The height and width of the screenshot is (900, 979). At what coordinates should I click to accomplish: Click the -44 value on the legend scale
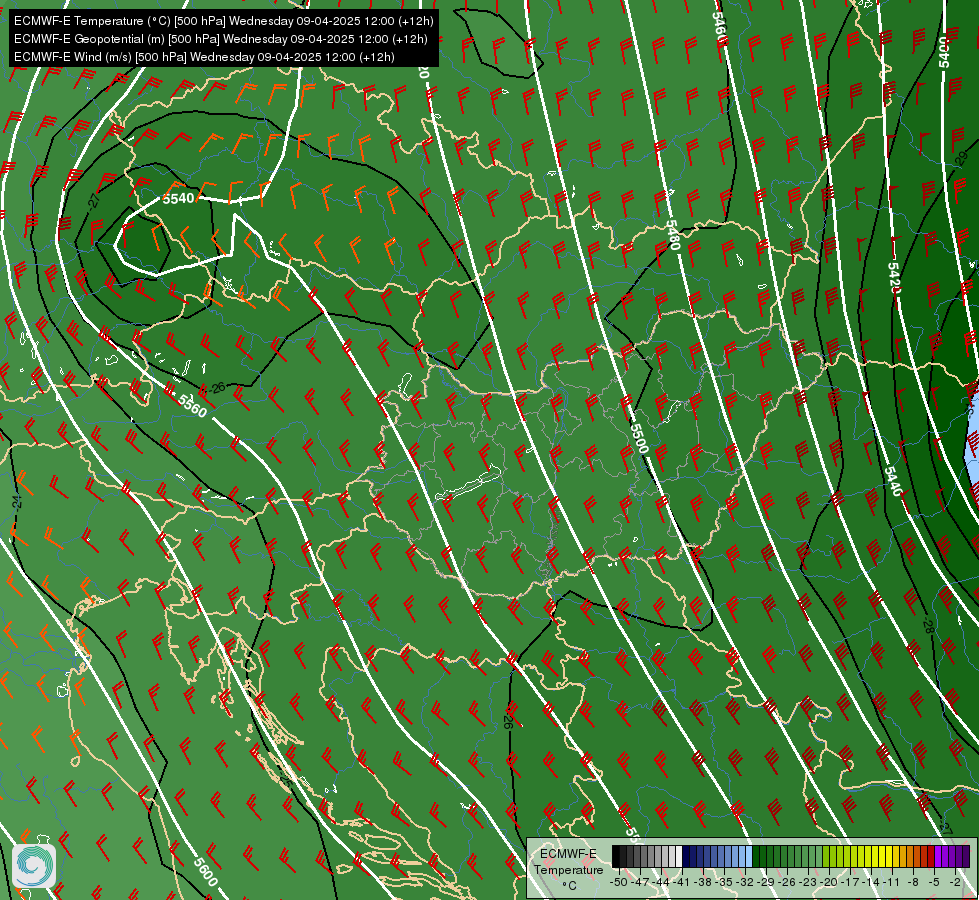tap(661, 882)
